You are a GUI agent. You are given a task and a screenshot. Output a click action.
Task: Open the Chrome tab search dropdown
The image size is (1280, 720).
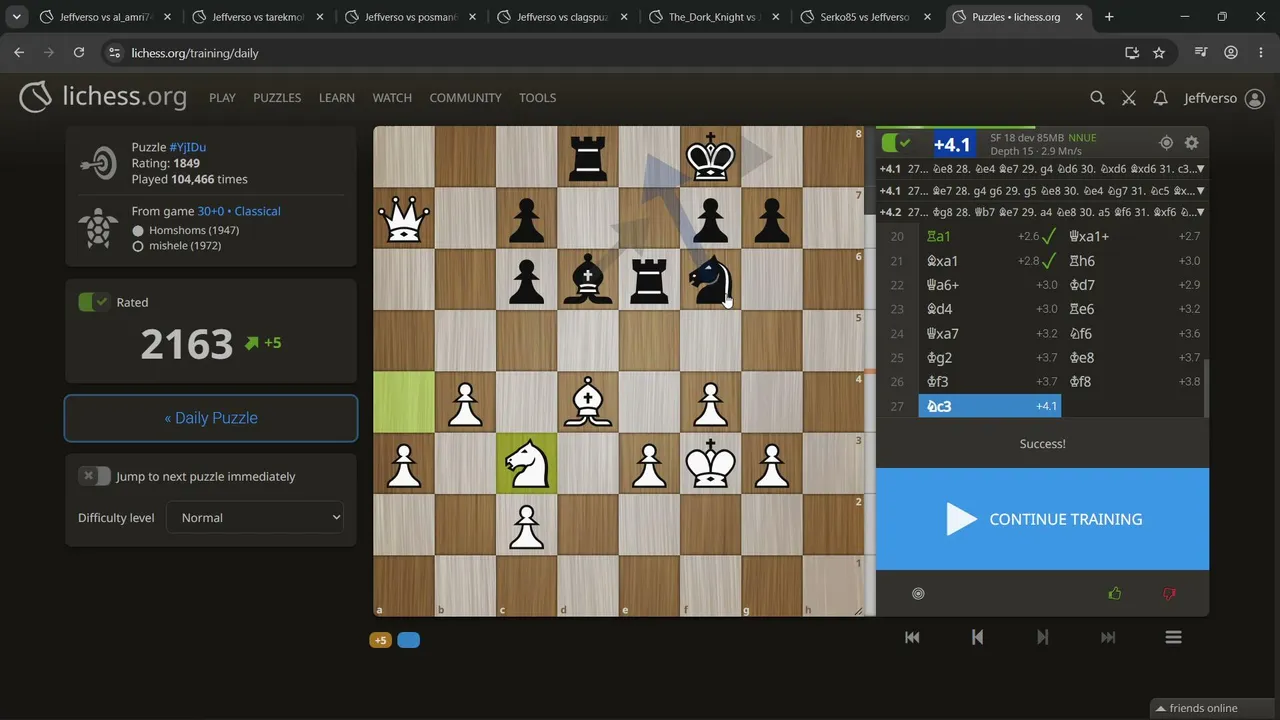point(16,17)
